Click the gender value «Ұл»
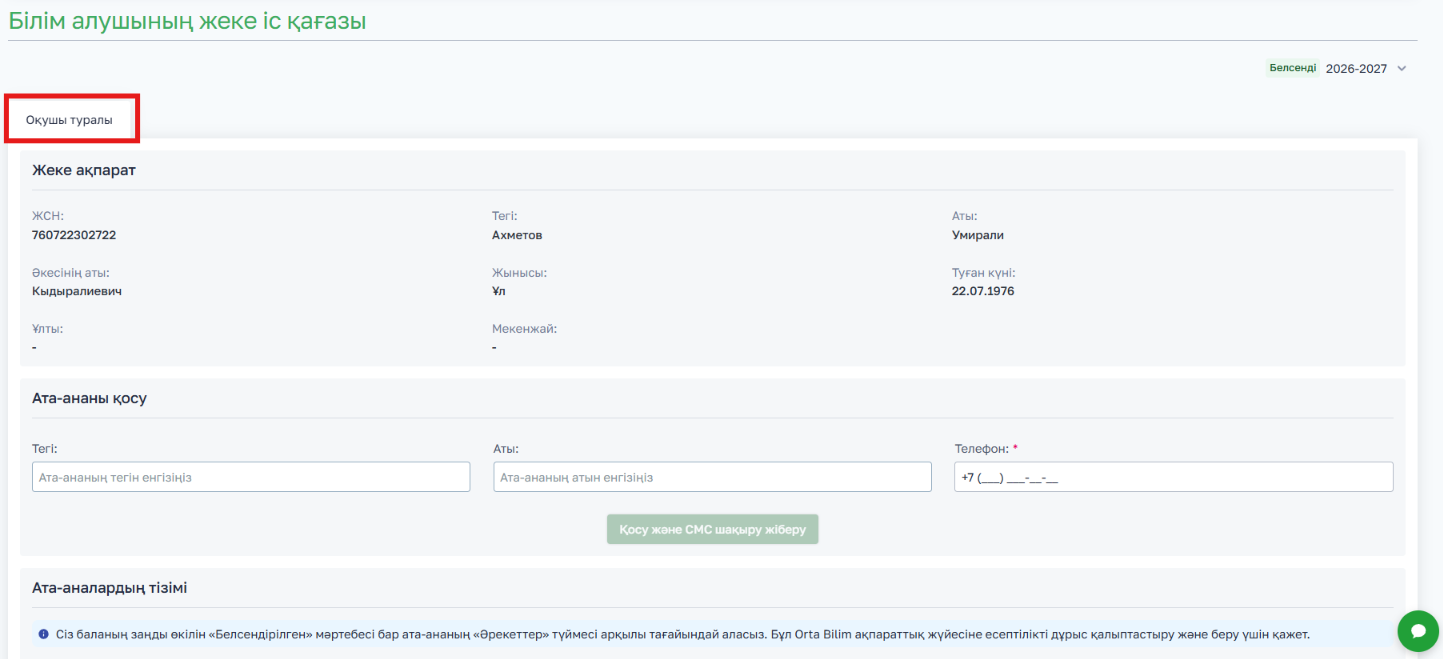The image size is (1443, 659). [x=499, y=291]
